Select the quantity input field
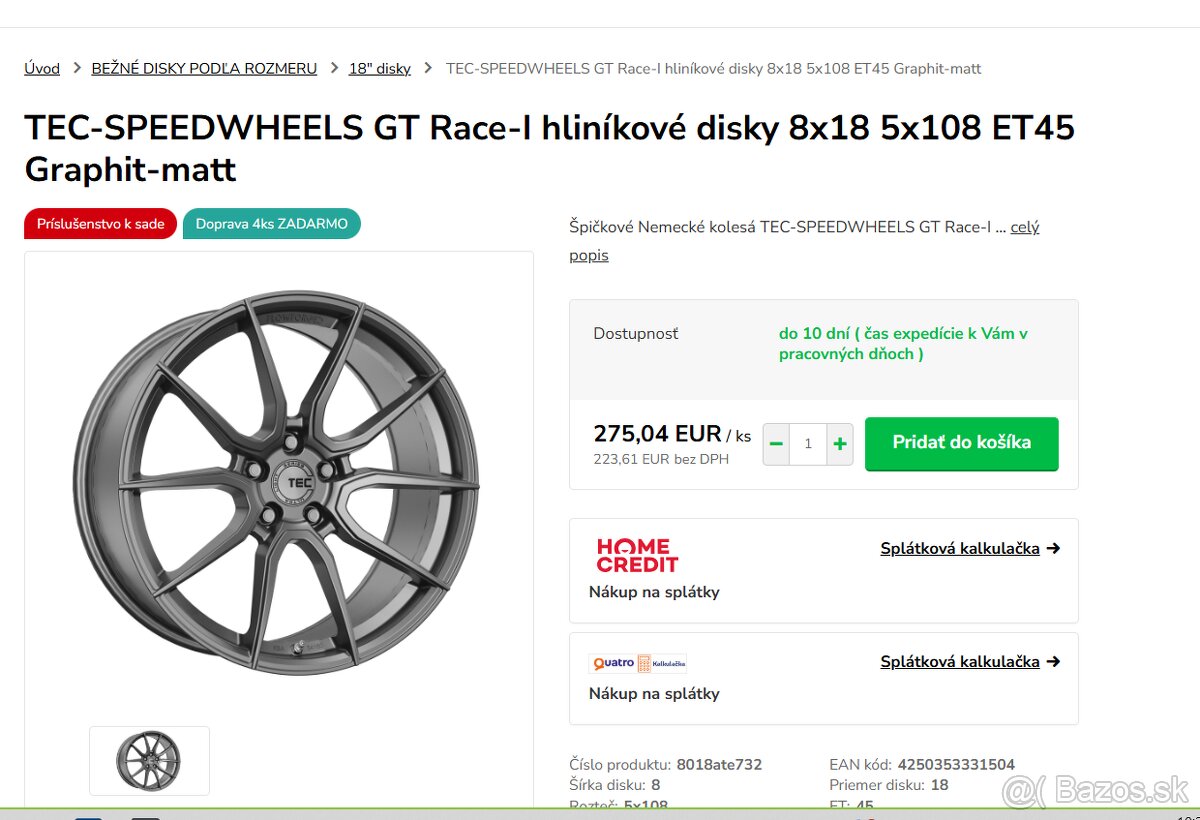 807,443
